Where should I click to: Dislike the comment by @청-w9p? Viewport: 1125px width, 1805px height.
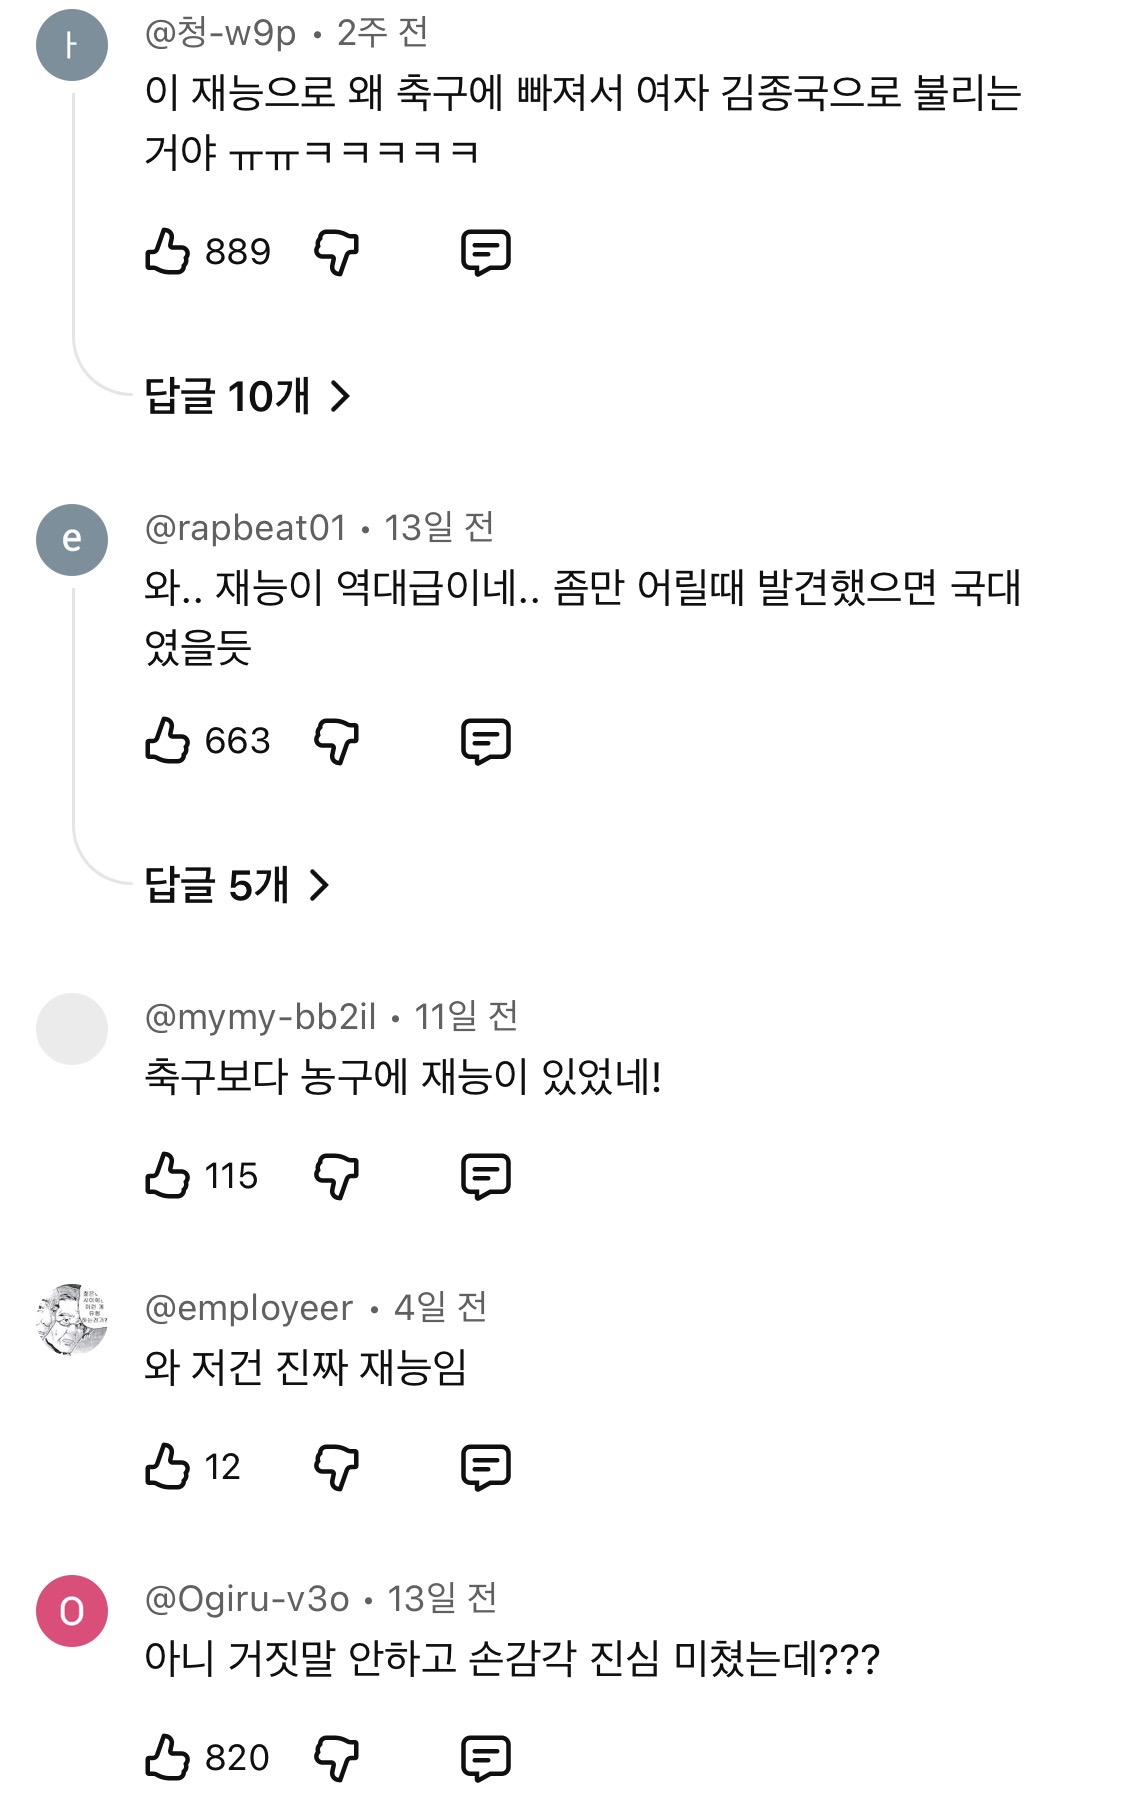pyautogui.click(x=336, y=252)
